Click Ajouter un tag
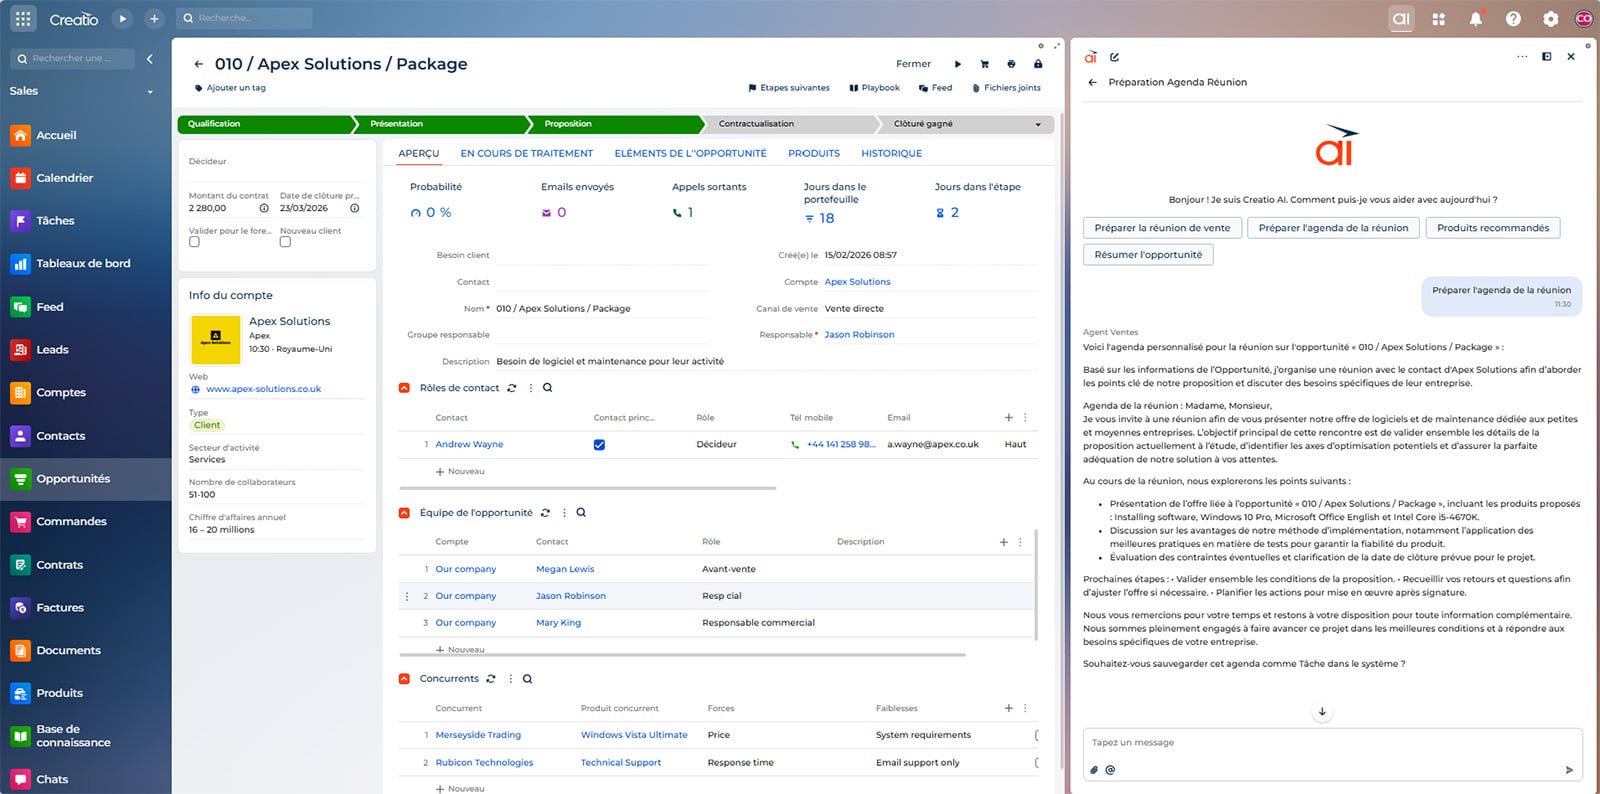The height and width of the screenshot is (794, 1600). click(x=230, y=88)
